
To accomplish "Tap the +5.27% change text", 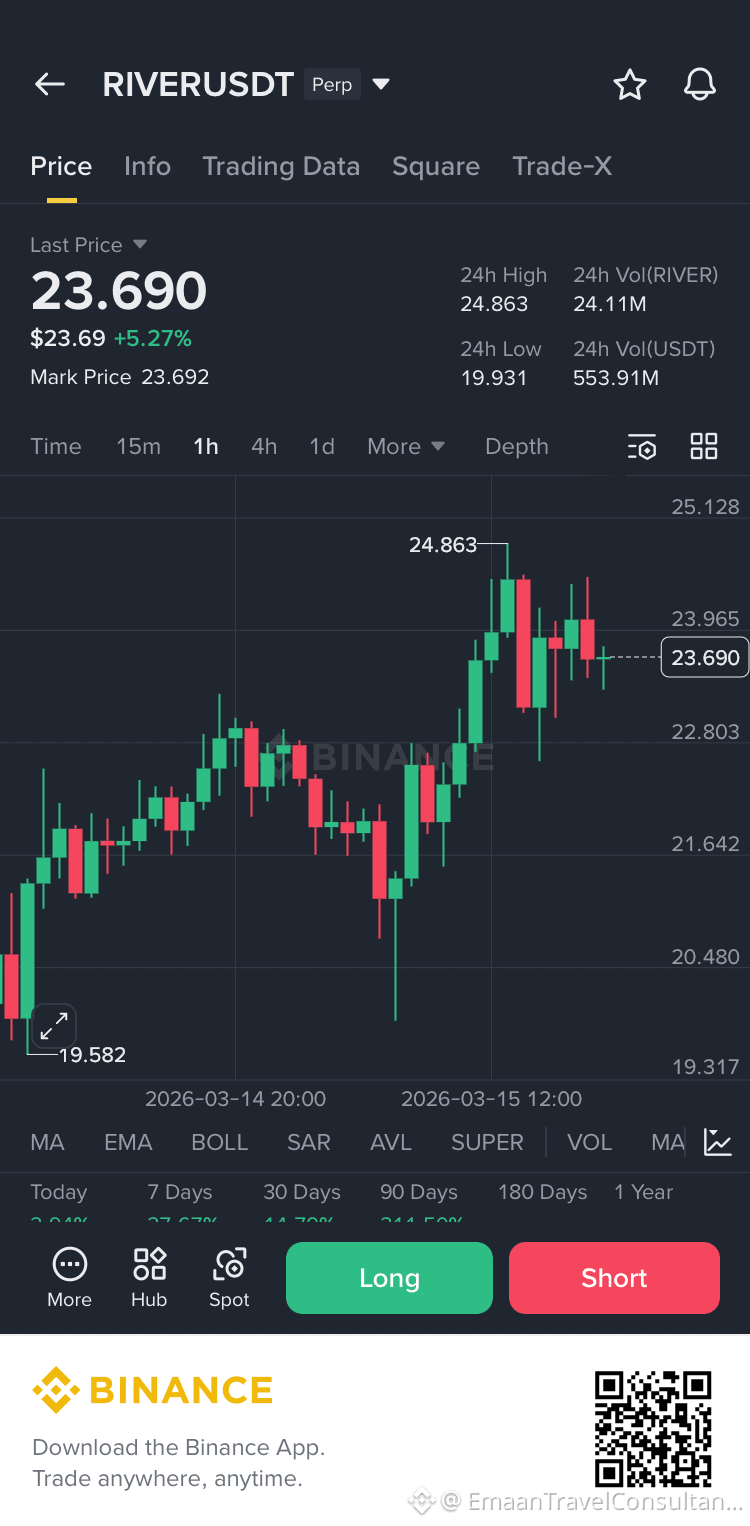I will click(152, 338).
